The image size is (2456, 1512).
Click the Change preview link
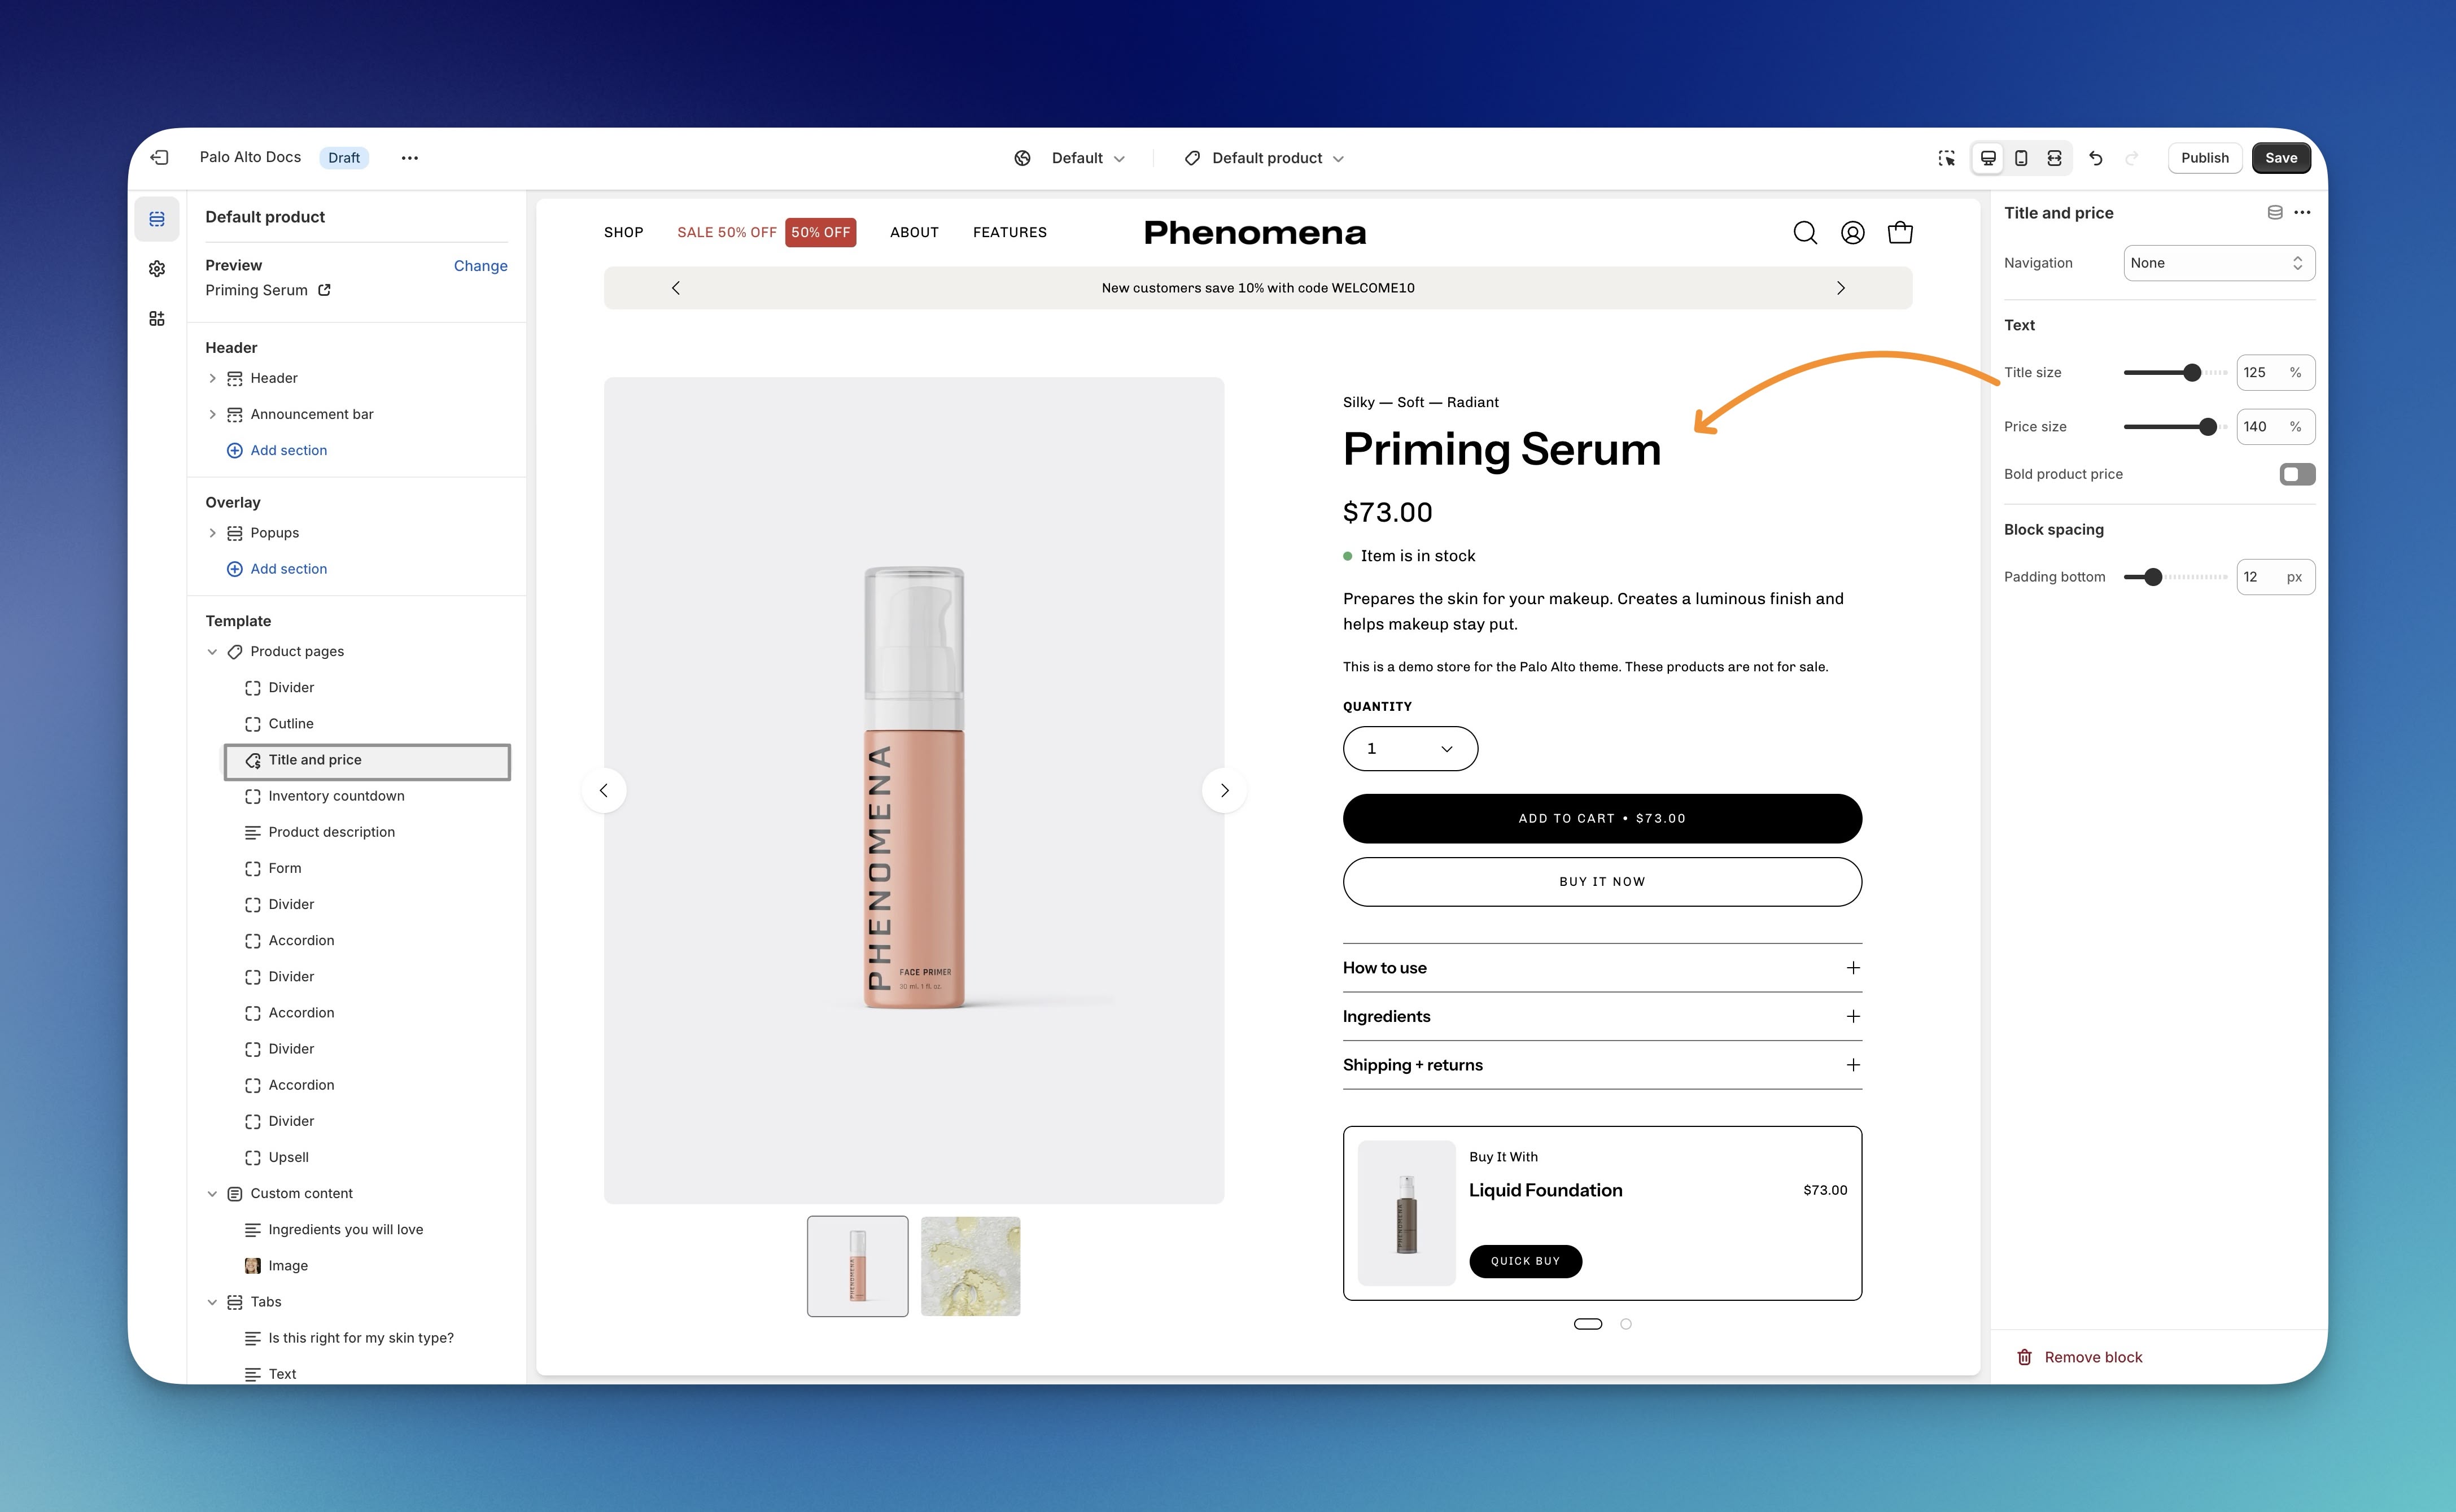coord(480,265)
